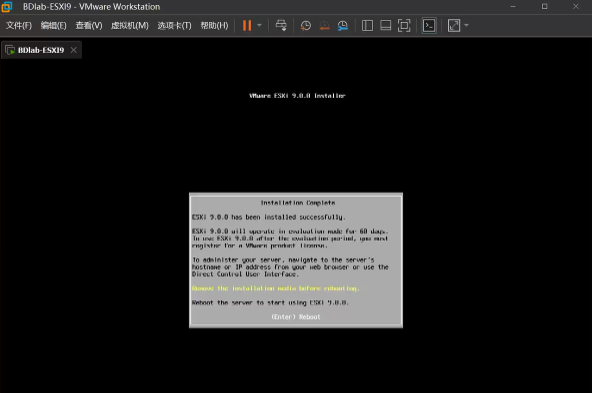Click 'Reboot the server to start using' line
The width and height of the screenshot is (592, 393).
click(x=270, y=303)
